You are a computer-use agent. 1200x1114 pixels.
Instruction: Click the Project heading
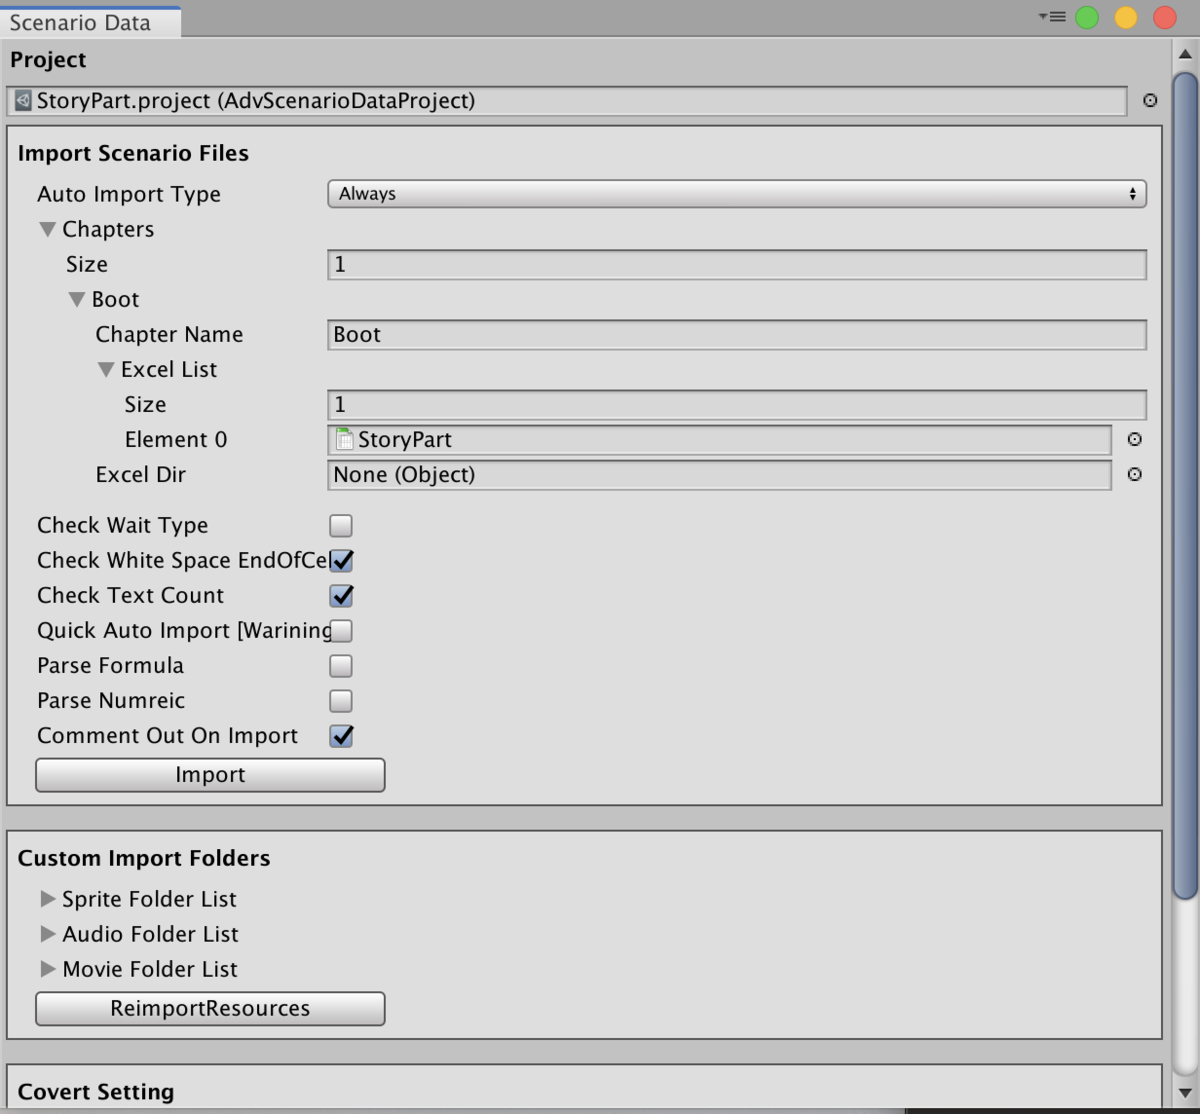click(48, 60)
